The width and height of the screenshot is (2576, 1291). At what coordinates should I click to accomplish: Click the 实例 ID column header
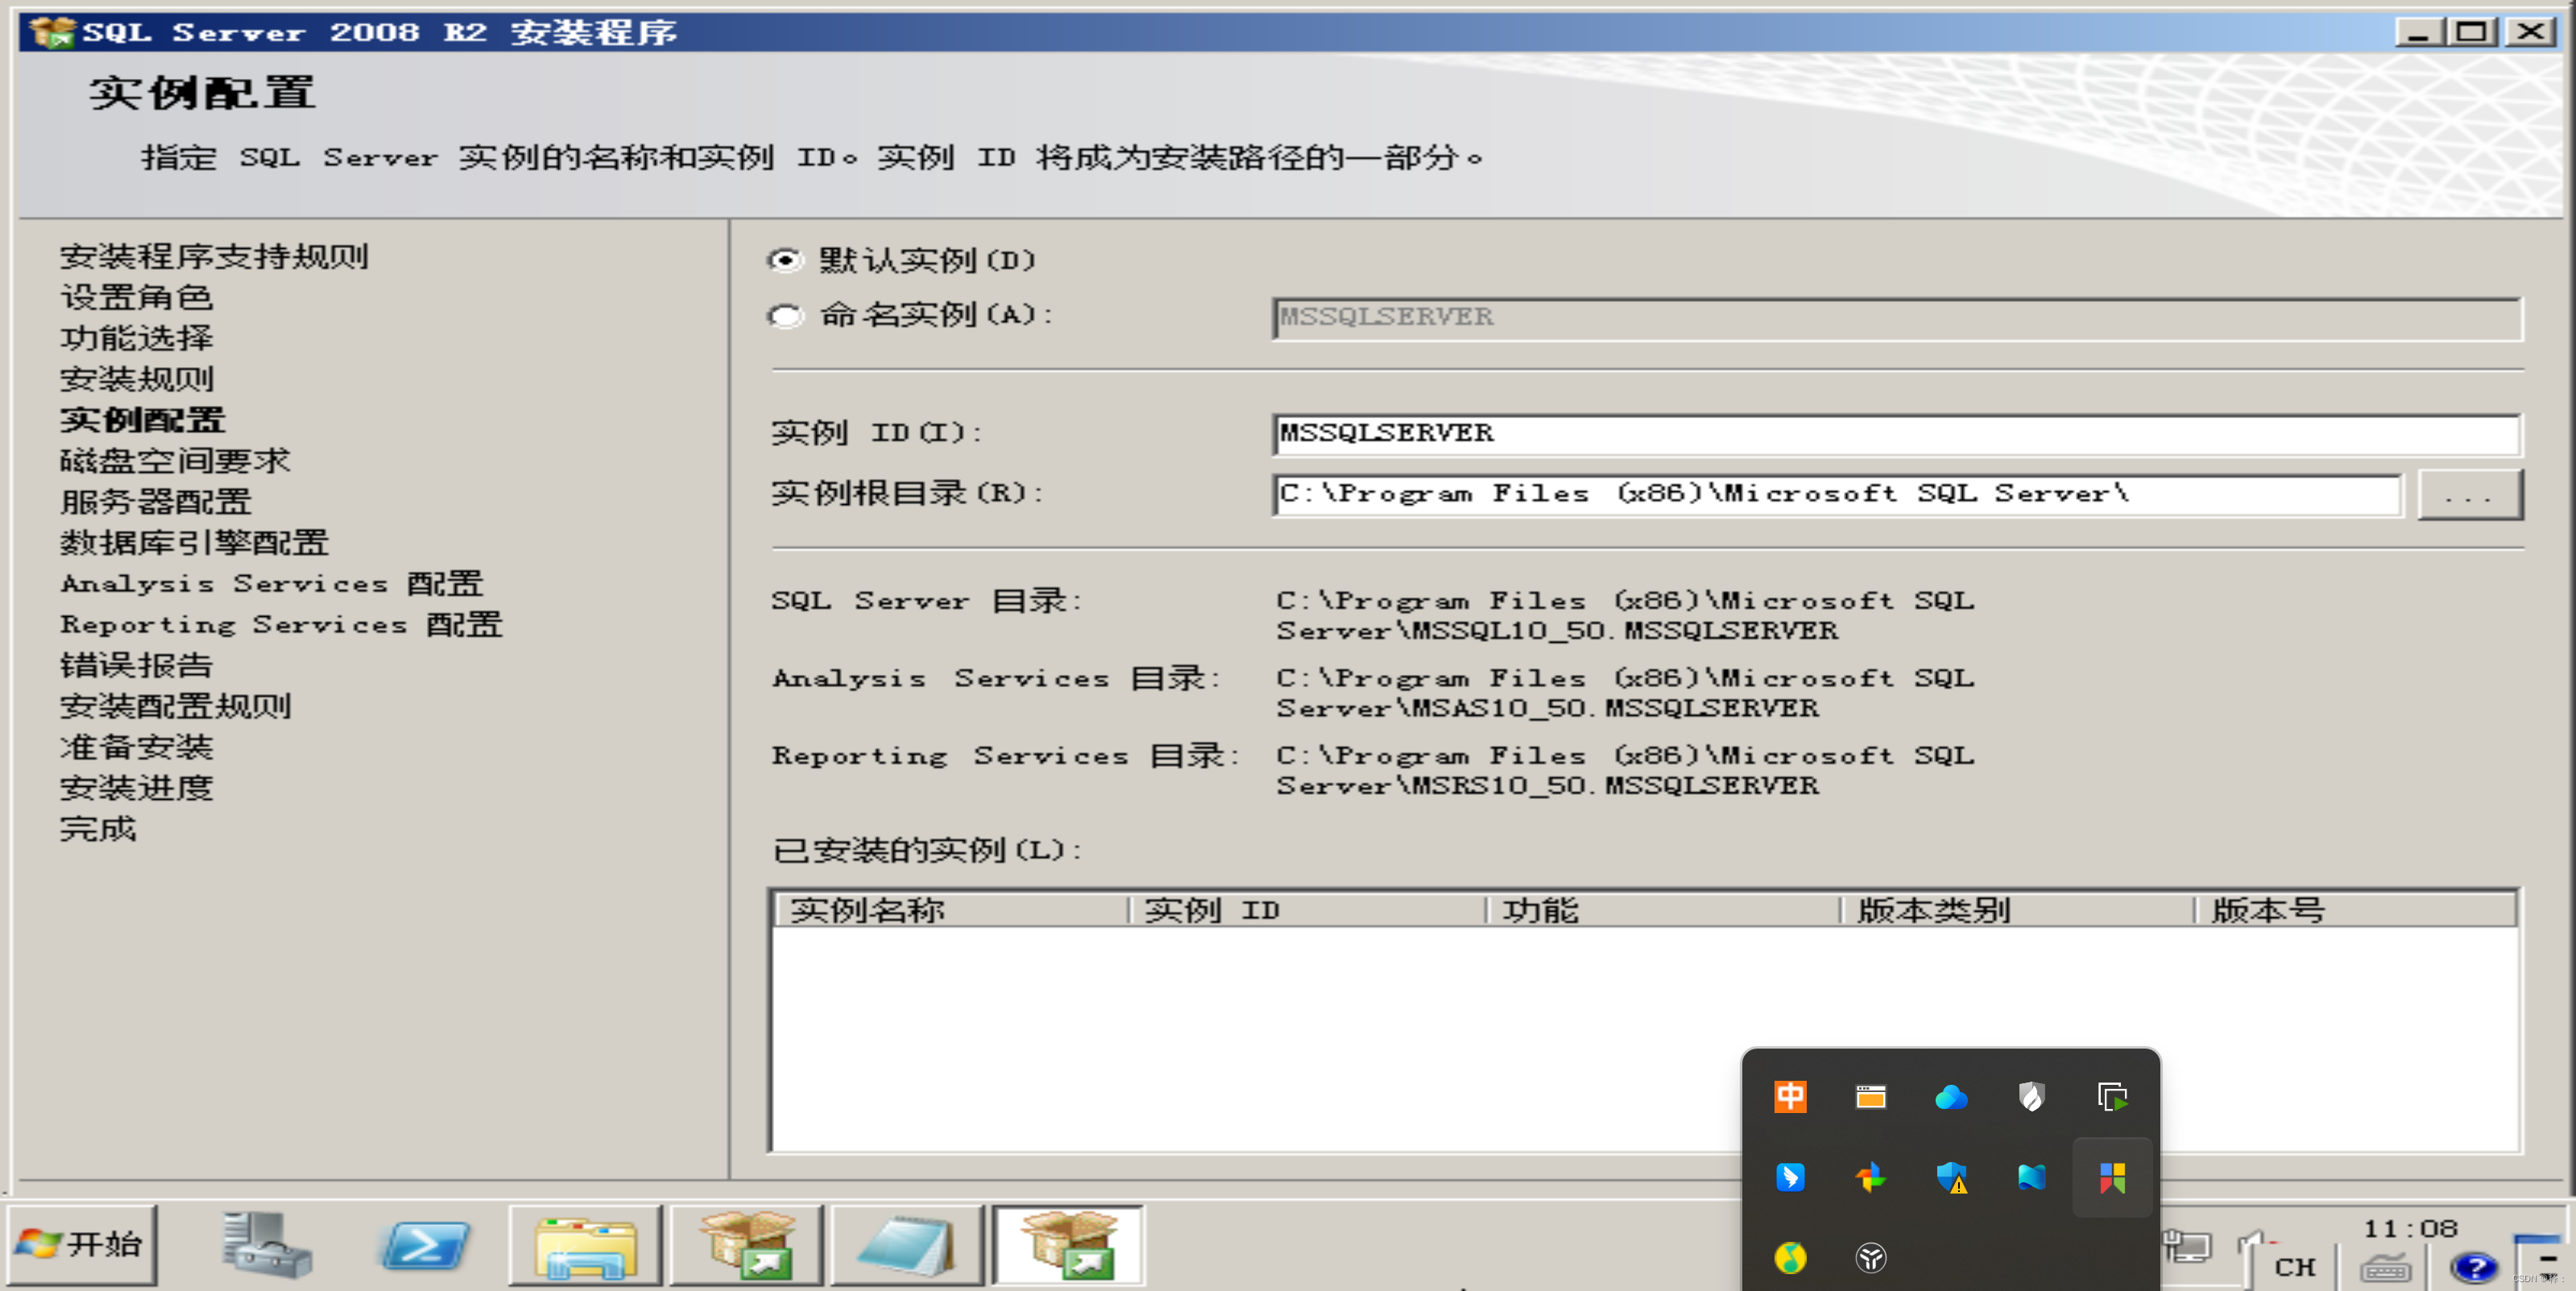click(1308, 910)
